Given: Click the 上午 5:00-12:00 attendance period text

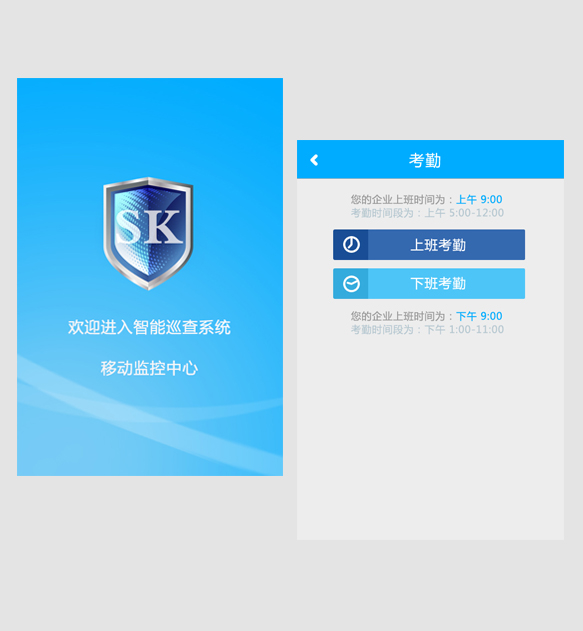Looking at the screenshot, I should click(464, 213).
